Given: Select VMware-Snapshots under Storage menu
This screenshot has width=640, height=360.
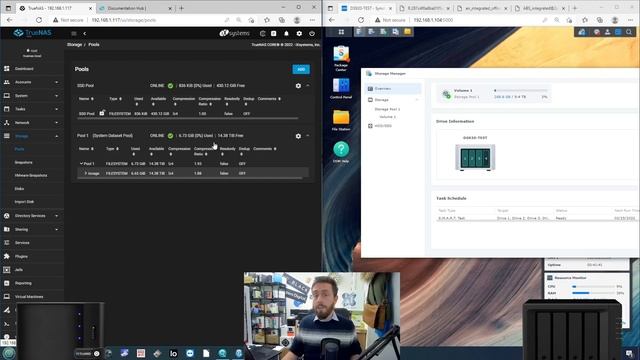Looking at the screenshot, I should click(x=31, y=176).
